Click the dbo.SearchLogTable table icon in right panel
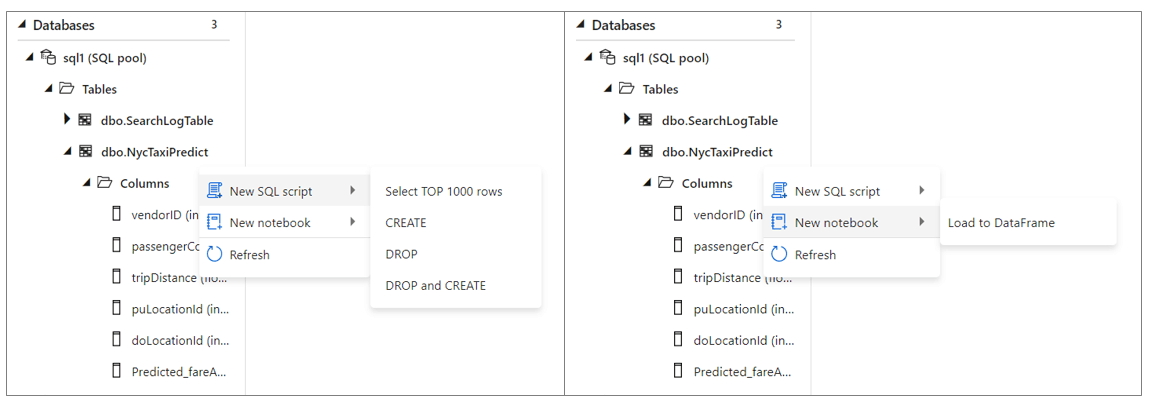1156x402 pixels. pyautogui.click(x=648, y=120)
